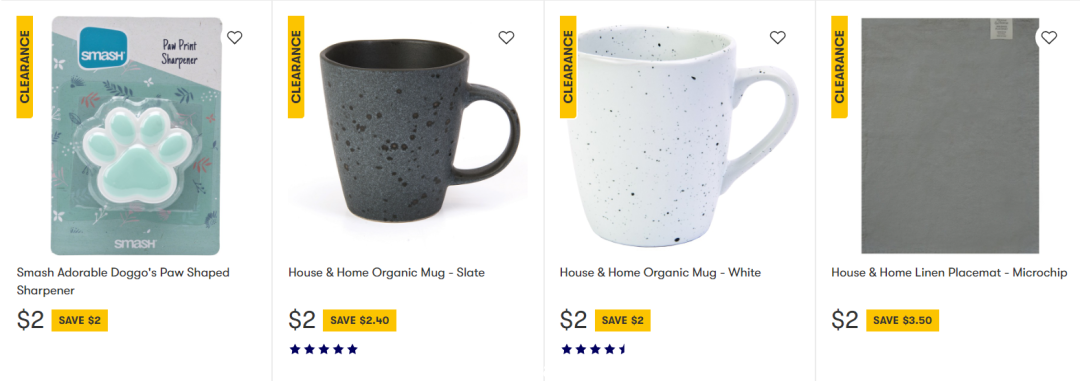Favorite the Paw Shaped Sharpener with heart icon
This screenshot has height=381, width=1080.
point(235,38)
